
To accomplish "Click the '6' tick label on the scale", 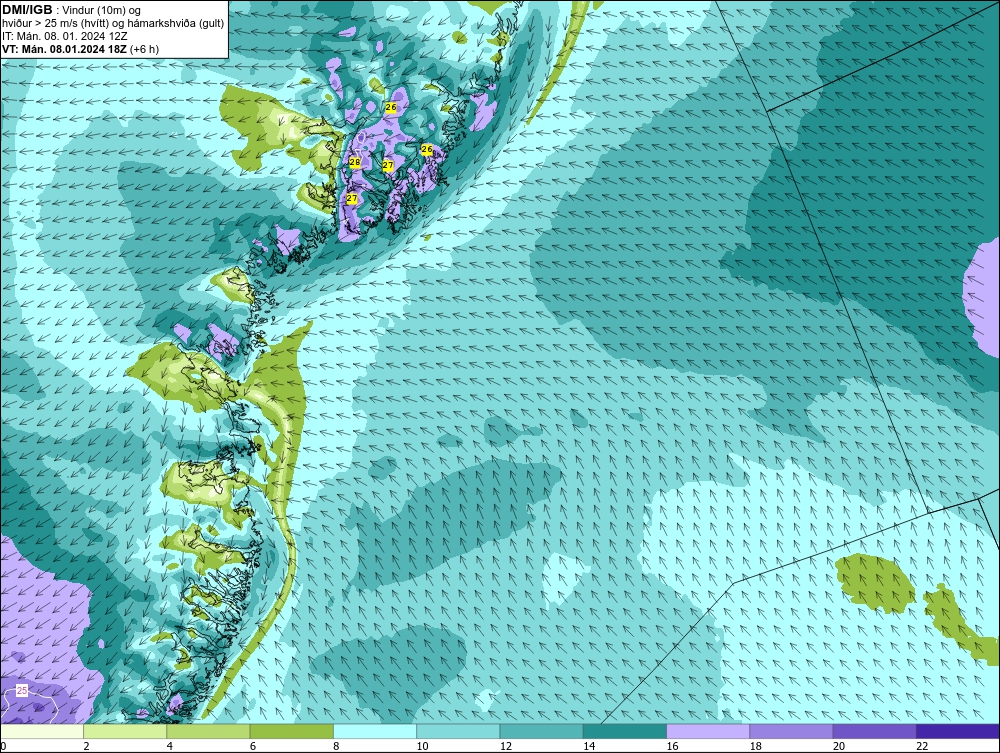I will [x=253, y=746].
